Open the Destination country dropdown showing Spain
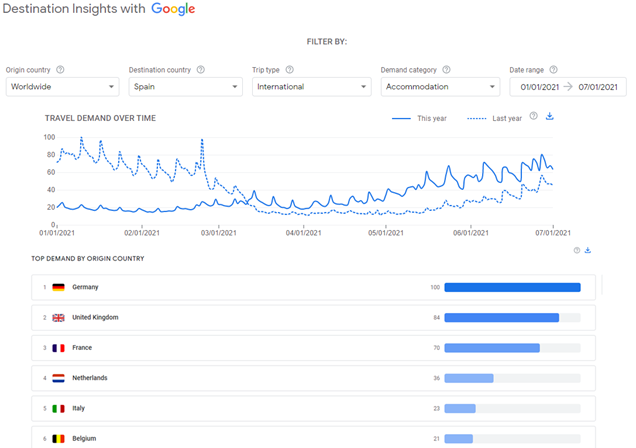Viewport: 636px width, 448px height. (185, 87)
